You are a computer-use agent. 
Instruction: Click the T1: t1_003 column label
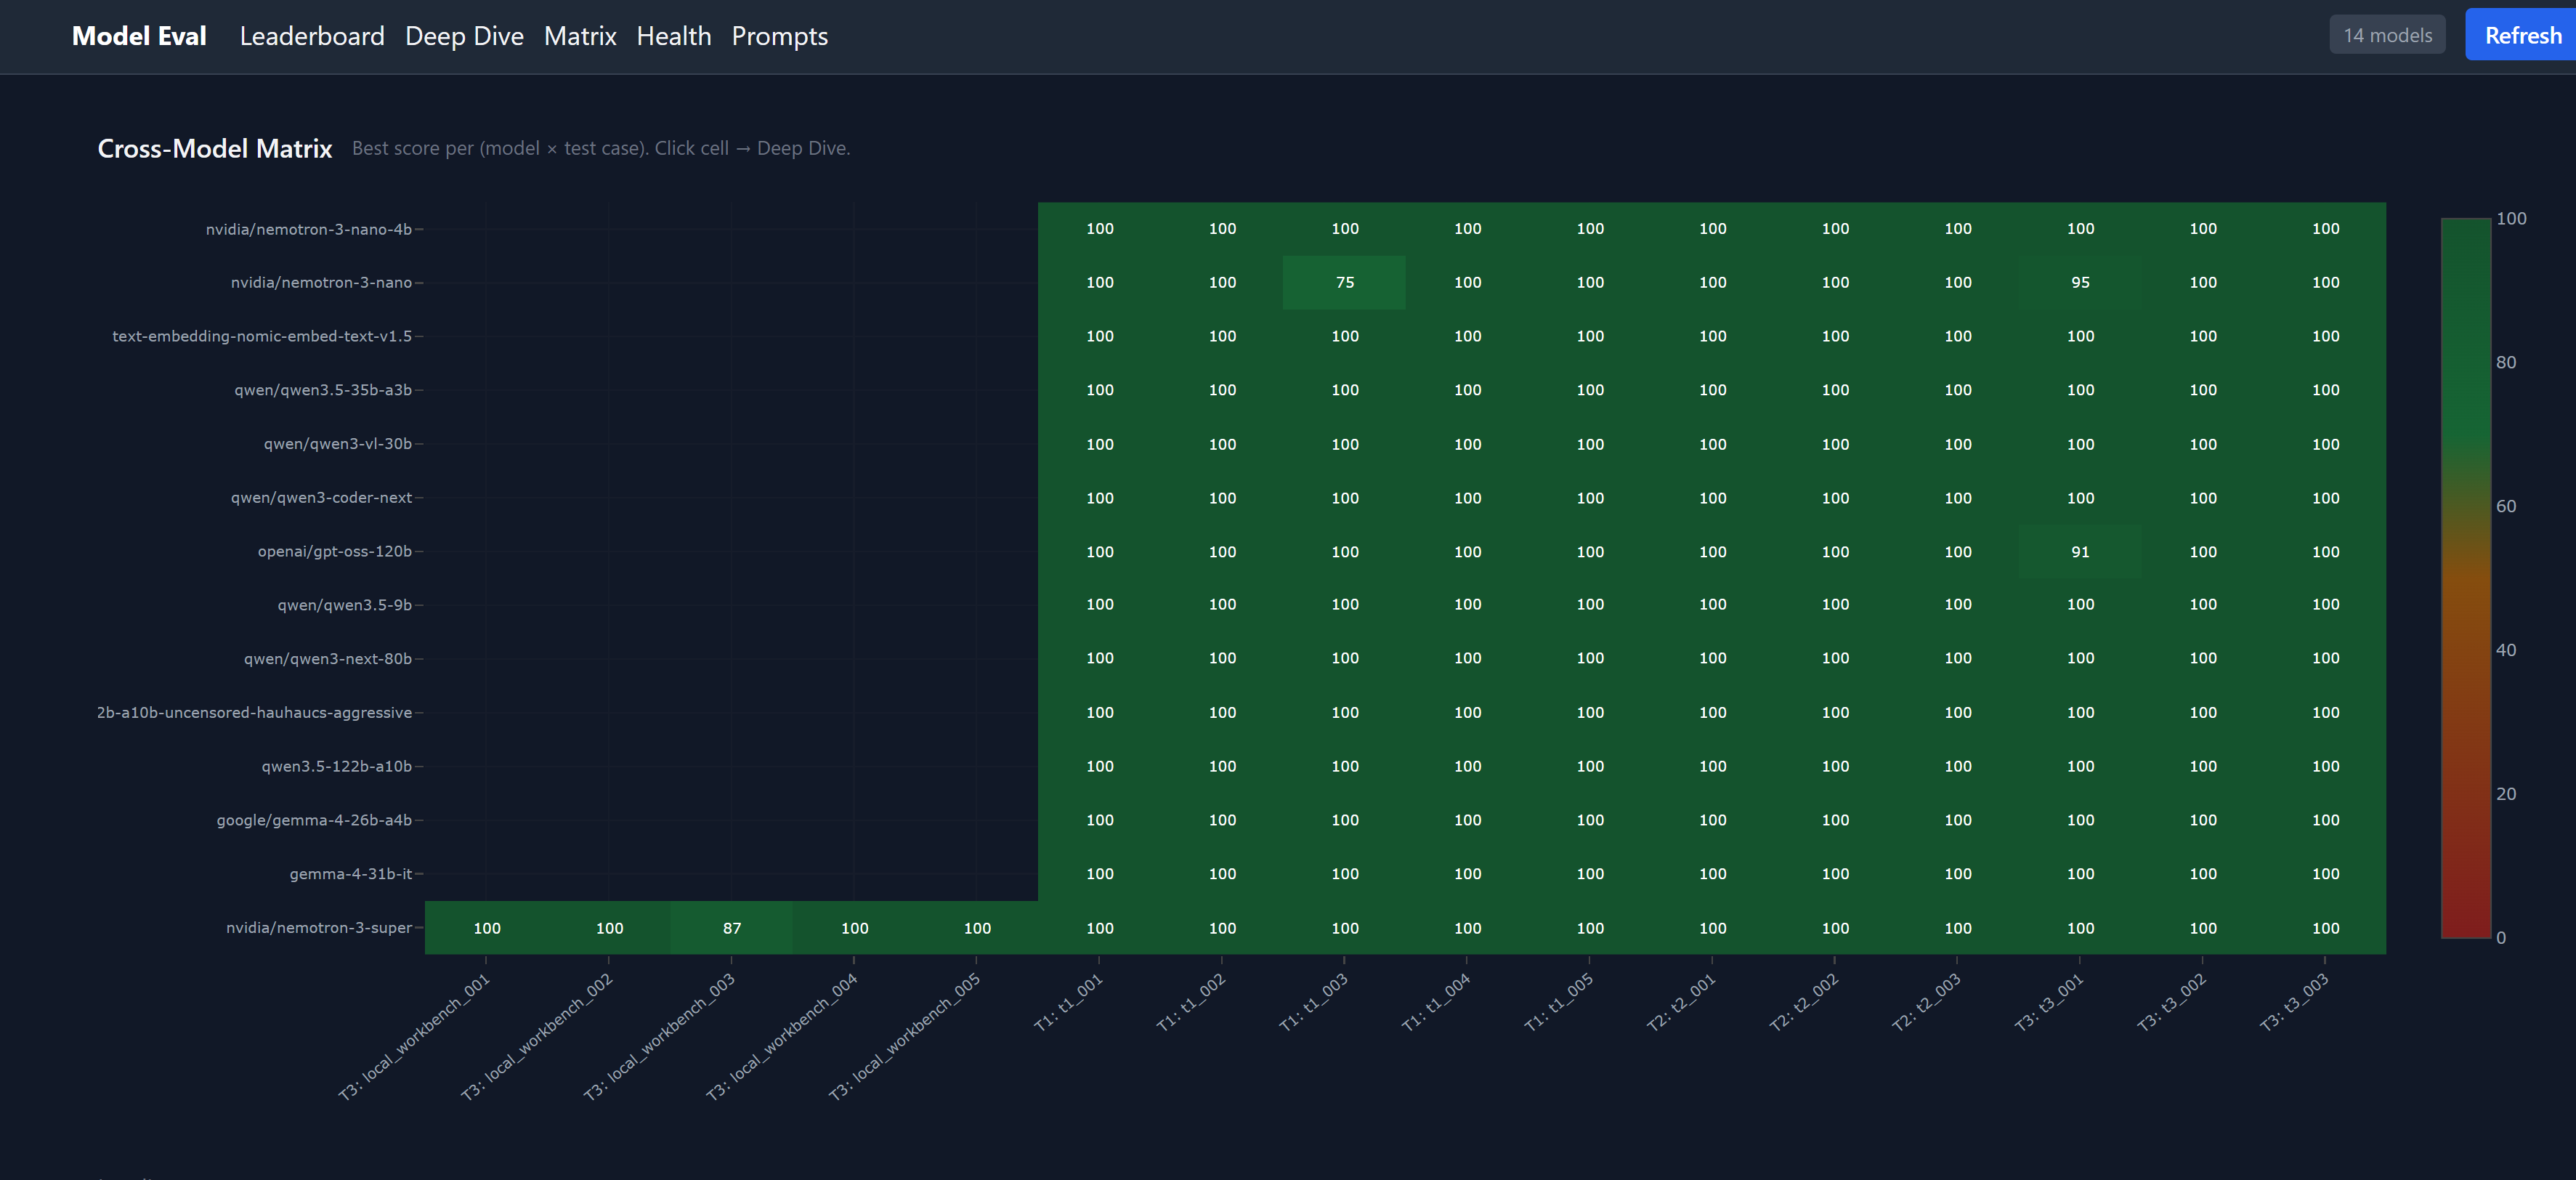point(1314,1002)
